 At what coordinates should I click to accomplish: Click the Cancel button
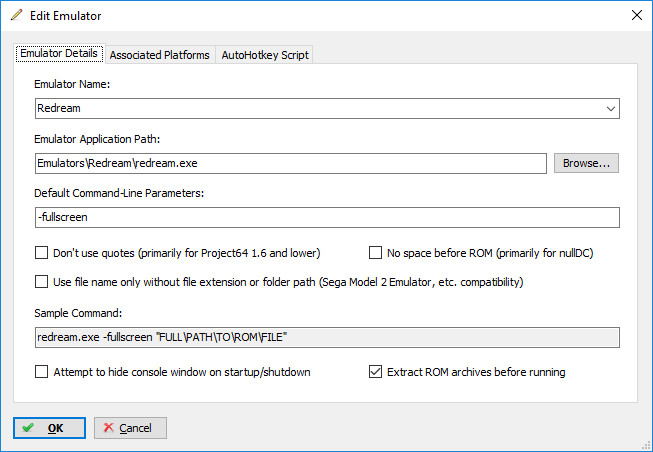click(130, 428)
